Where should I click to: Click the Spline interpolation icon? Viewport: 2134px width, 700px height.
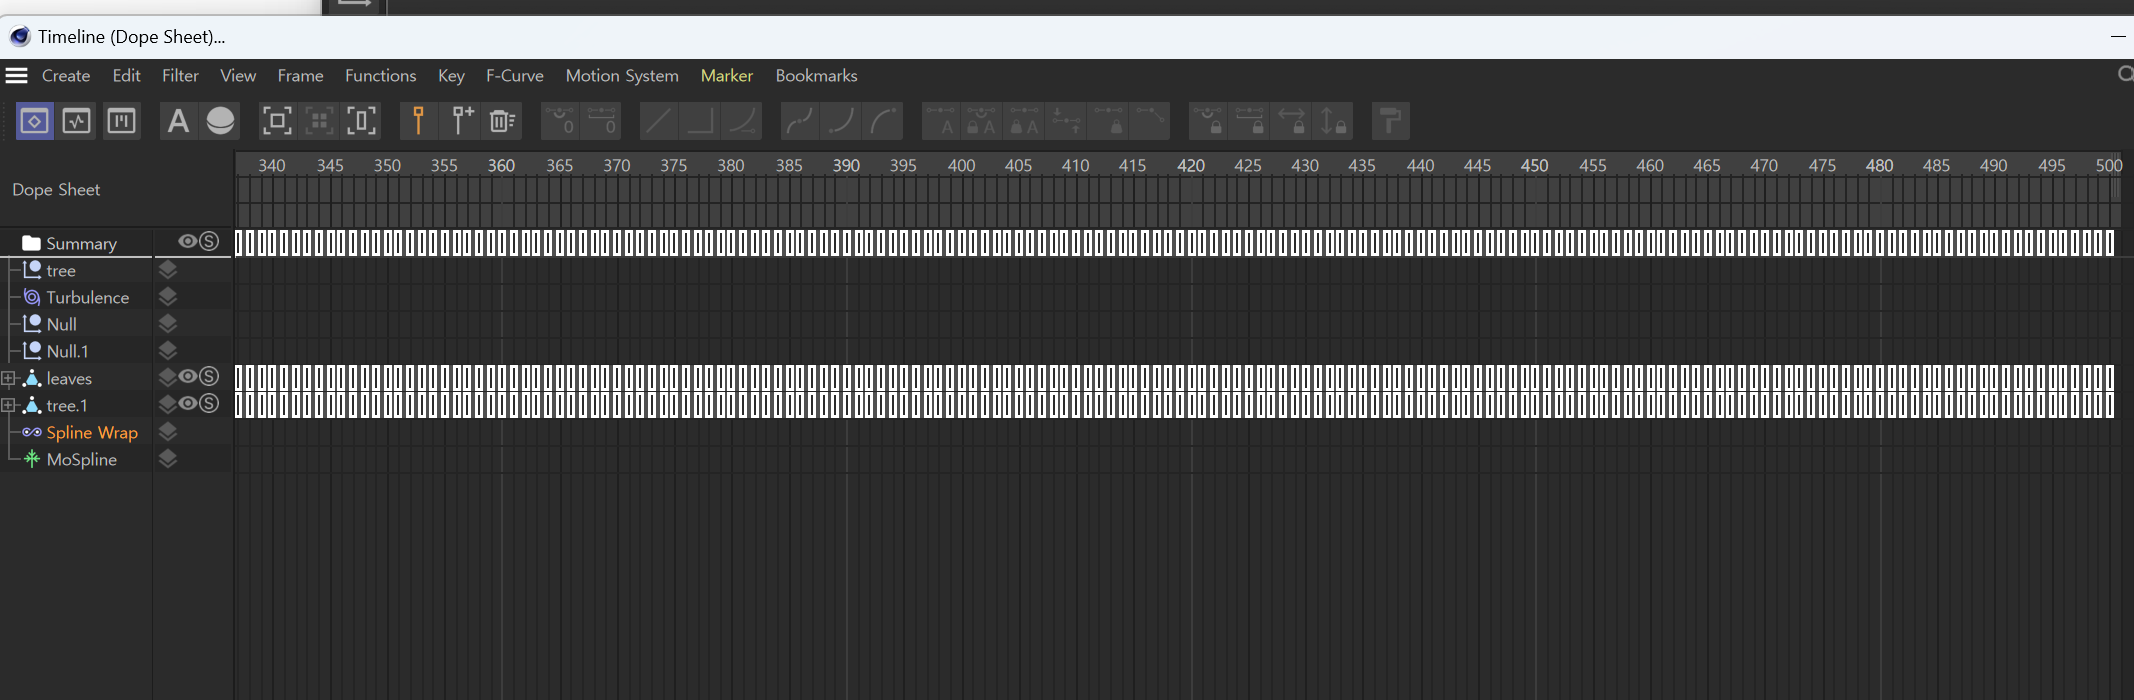point(743,121)
